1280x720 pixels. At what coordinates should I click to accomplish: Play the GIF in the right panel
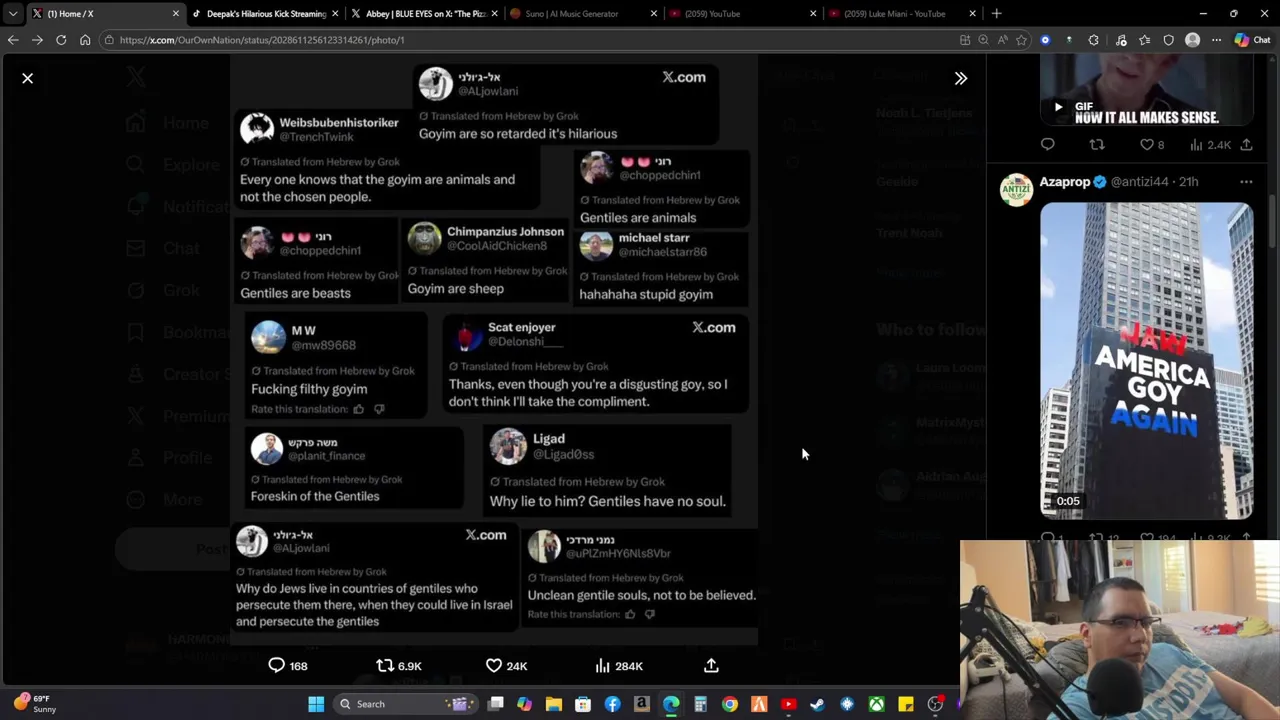tap(1058, 107)
